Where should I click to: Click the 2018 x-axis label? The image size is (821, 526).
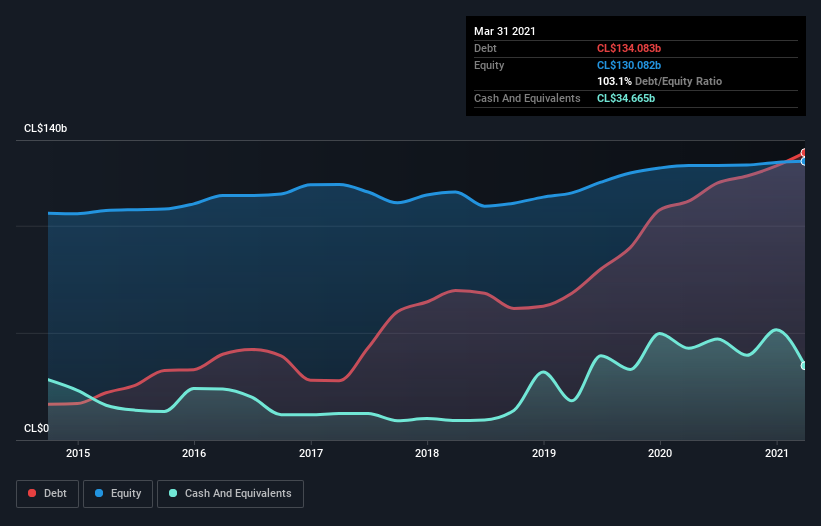tap(427, 453)
